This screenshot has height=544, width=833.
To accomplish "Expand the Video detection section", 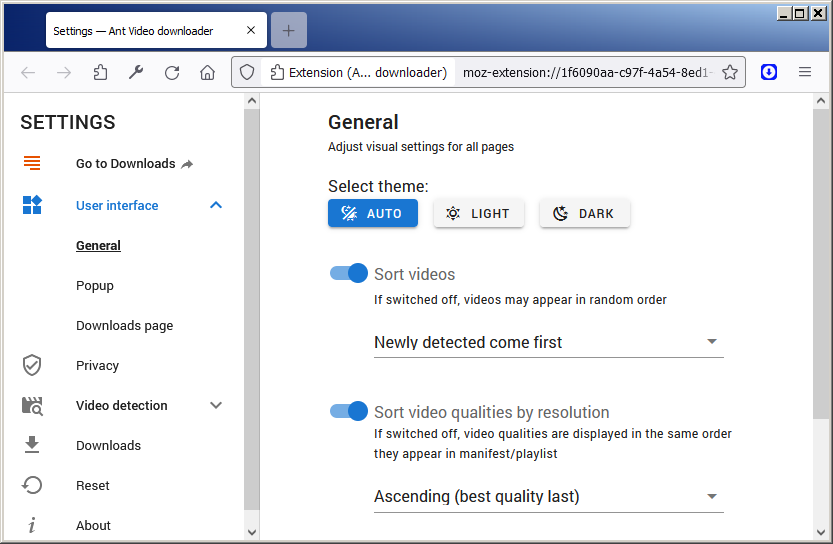I will 216,405.
